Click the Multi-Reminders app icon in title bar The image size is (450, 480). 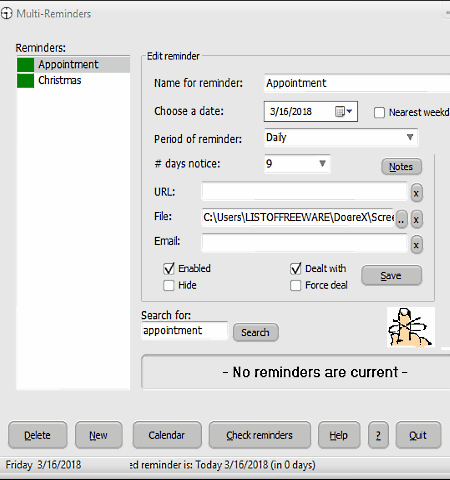pos(6,13)
